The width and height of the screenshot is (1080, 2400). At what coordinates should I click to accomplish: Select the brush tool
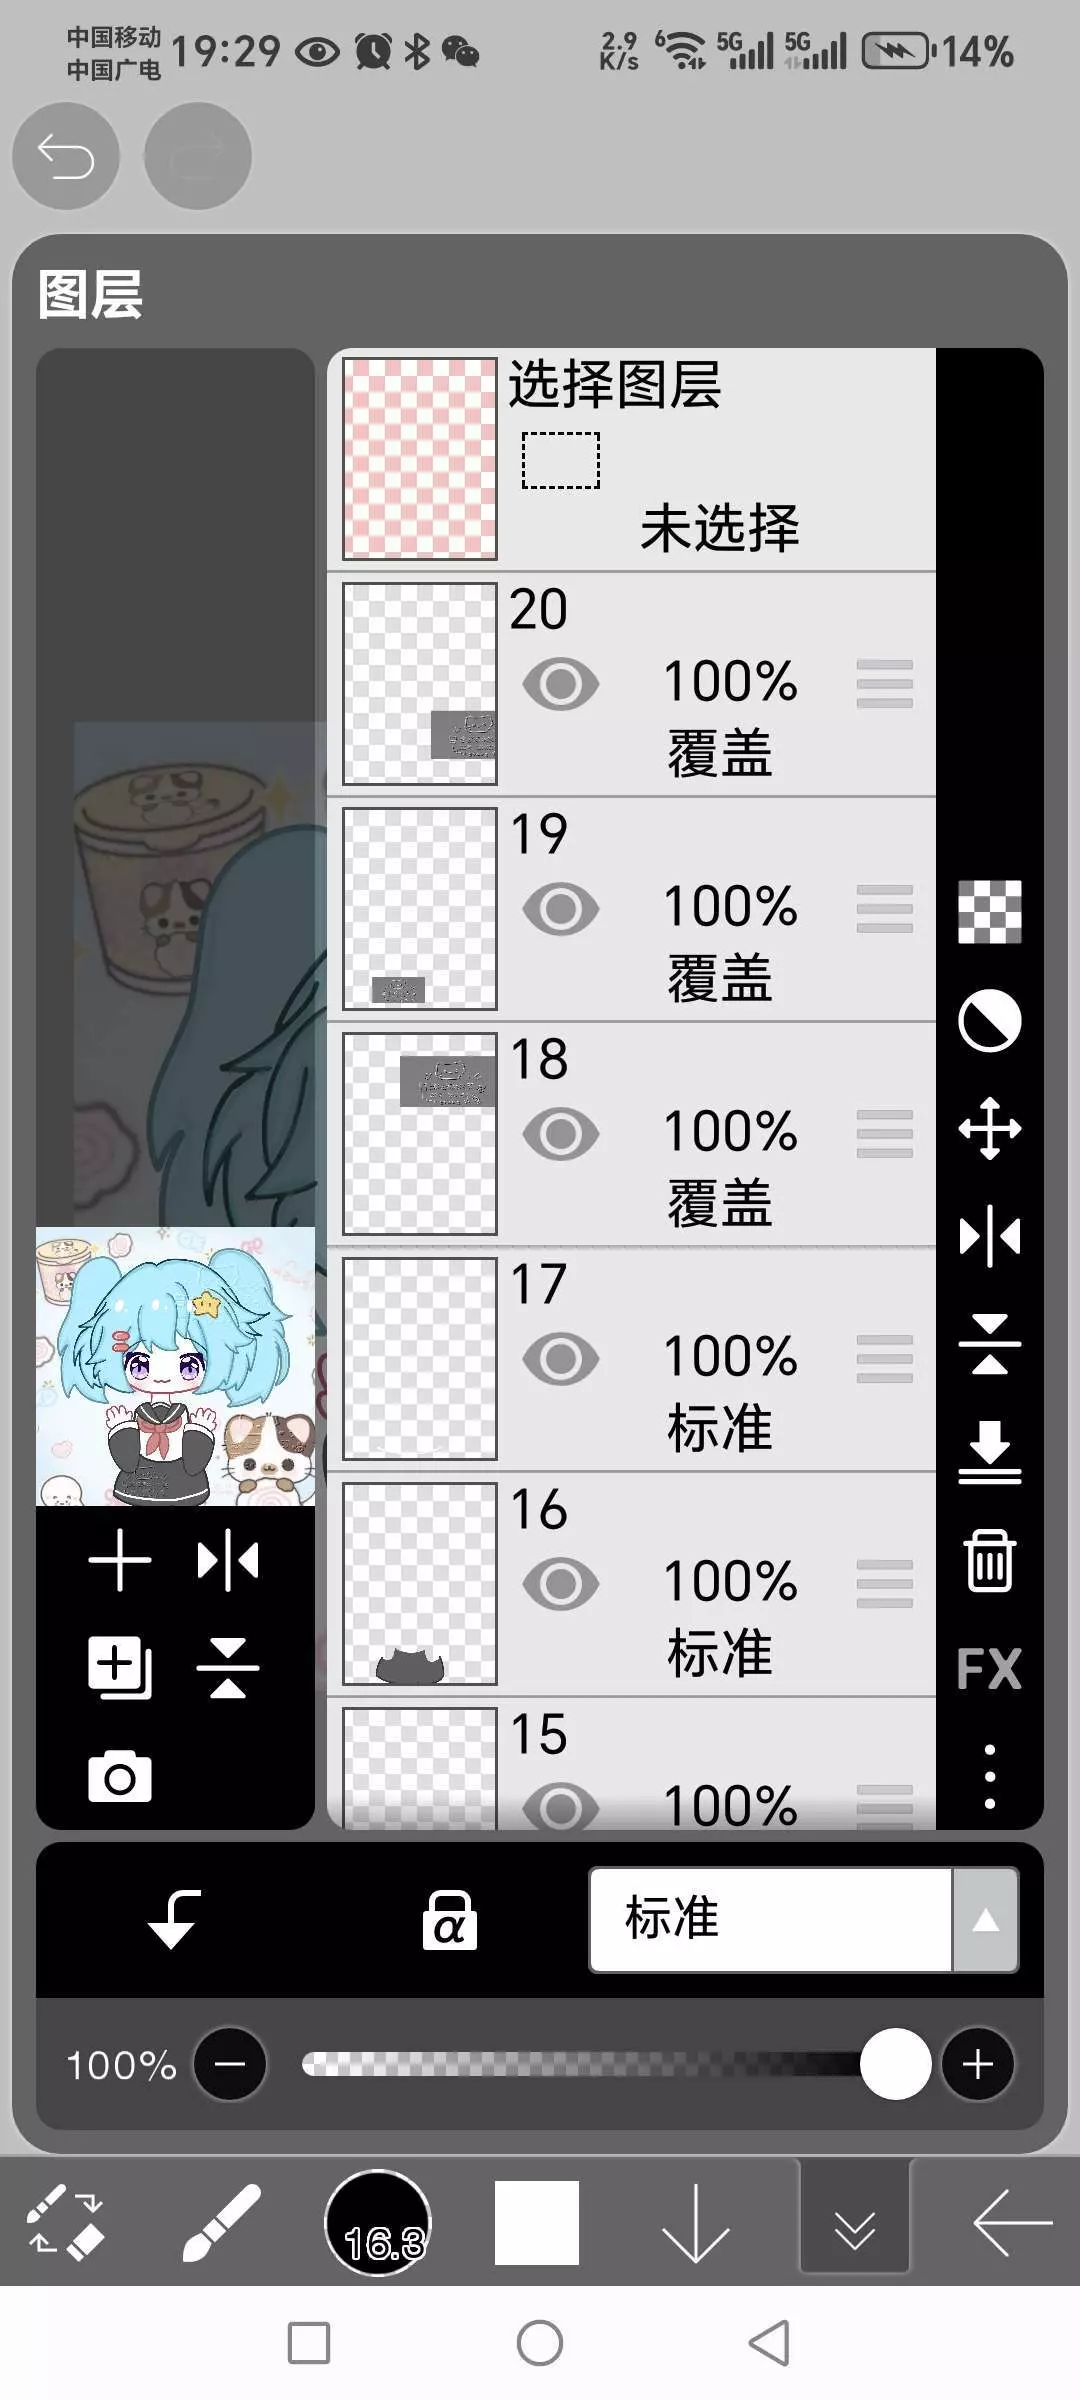click(x=221, y=2222)
